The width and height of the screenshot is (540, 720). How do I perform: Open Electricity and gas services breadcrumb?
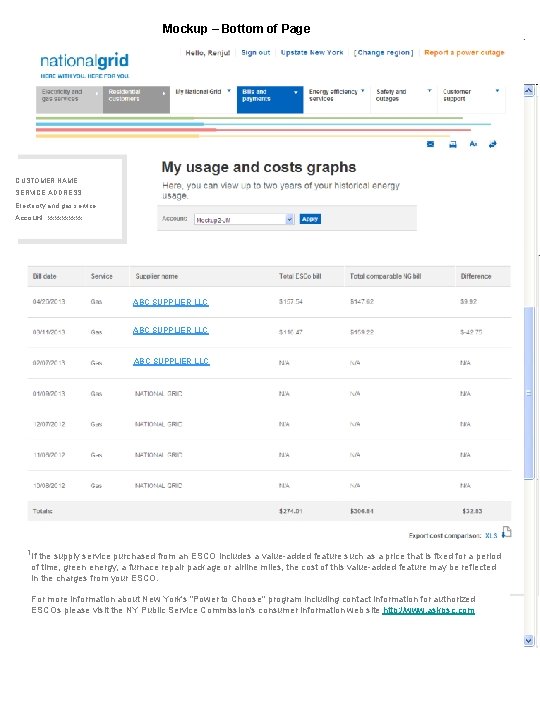click(x=69, y=99)
